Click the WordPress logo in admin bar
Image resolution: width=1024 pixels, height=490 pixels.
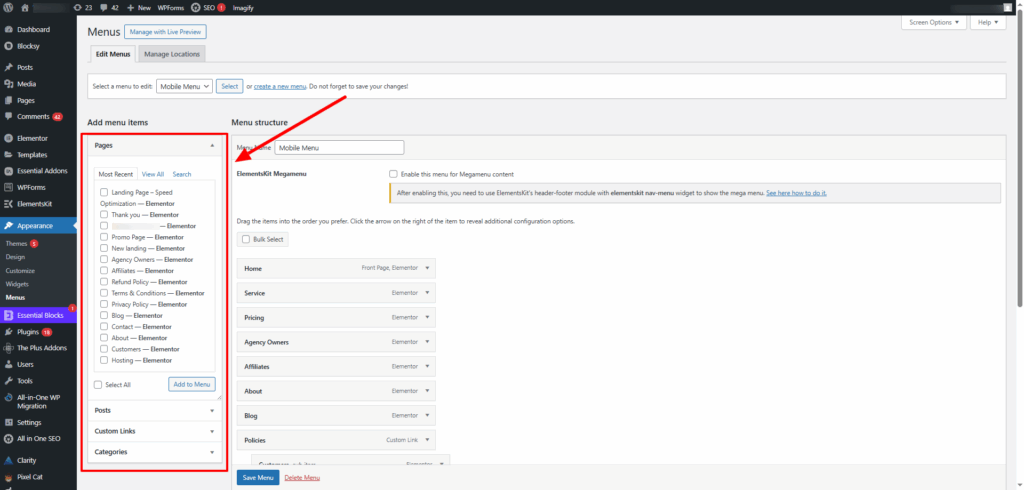pyautogui.click(x=8, y=8)
